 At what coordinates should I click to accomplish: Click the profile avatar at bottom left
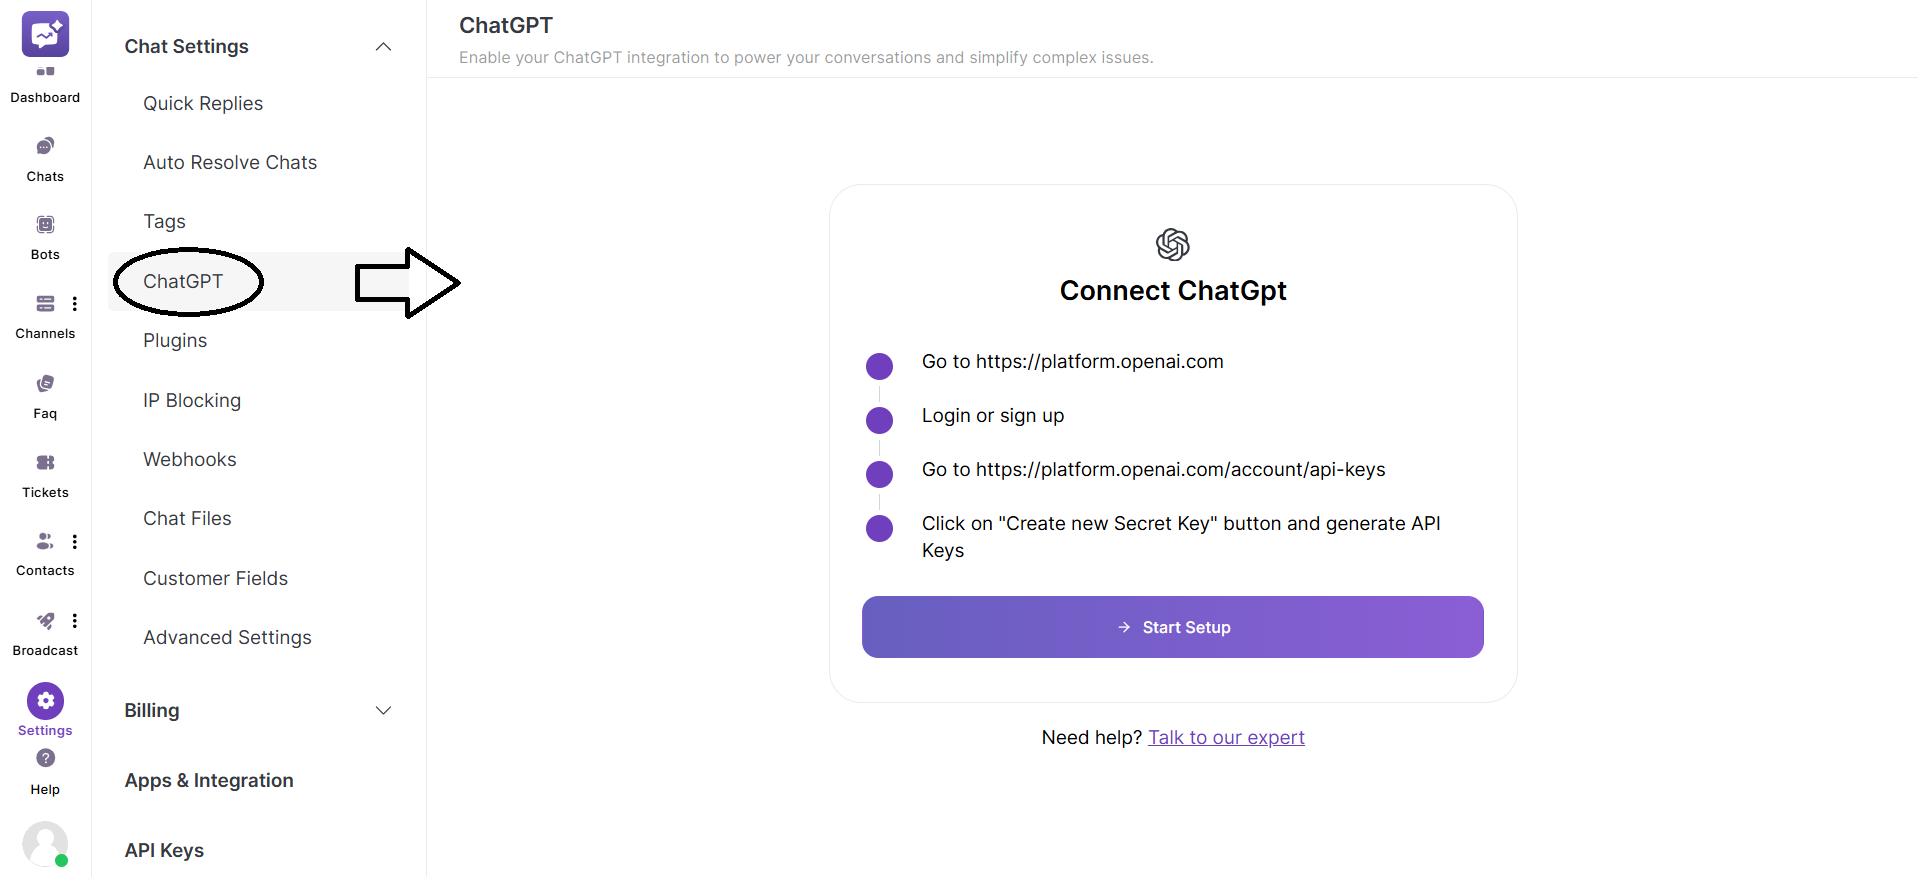[45, 843]
